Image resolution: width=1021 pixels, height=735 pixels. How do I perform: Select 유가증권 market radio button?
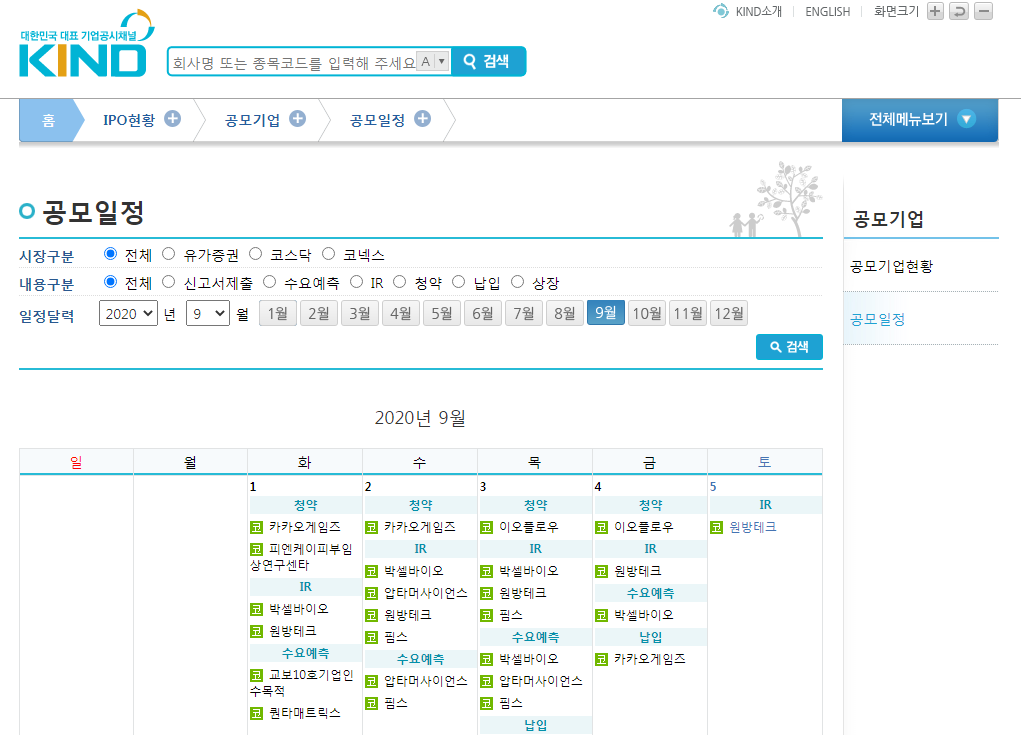[169, 254]
